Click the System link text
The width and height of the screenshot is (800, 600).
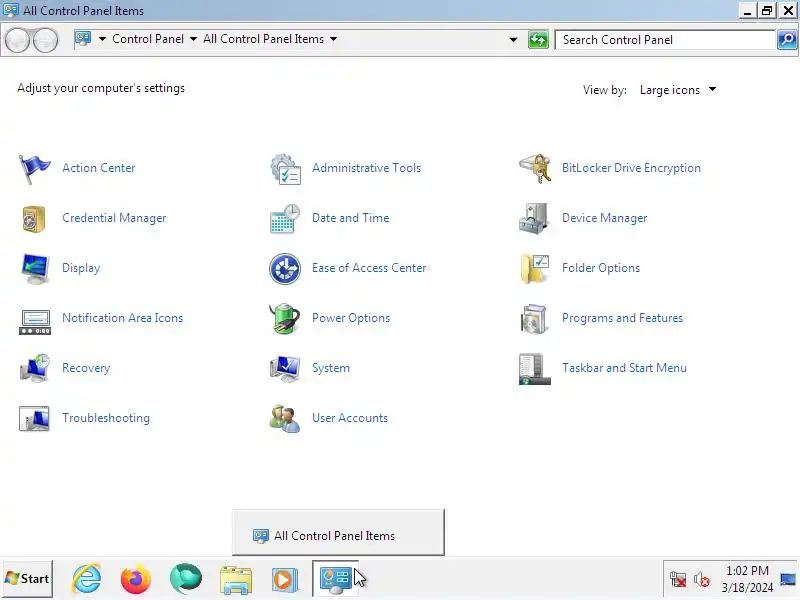(x=331, y=368)
